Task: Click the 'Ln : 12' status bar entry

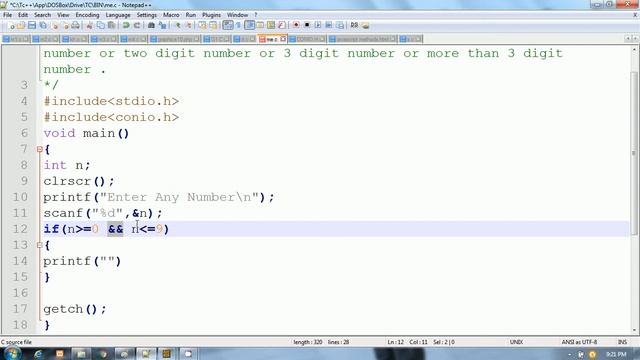Action: click(x=395, y=342)
